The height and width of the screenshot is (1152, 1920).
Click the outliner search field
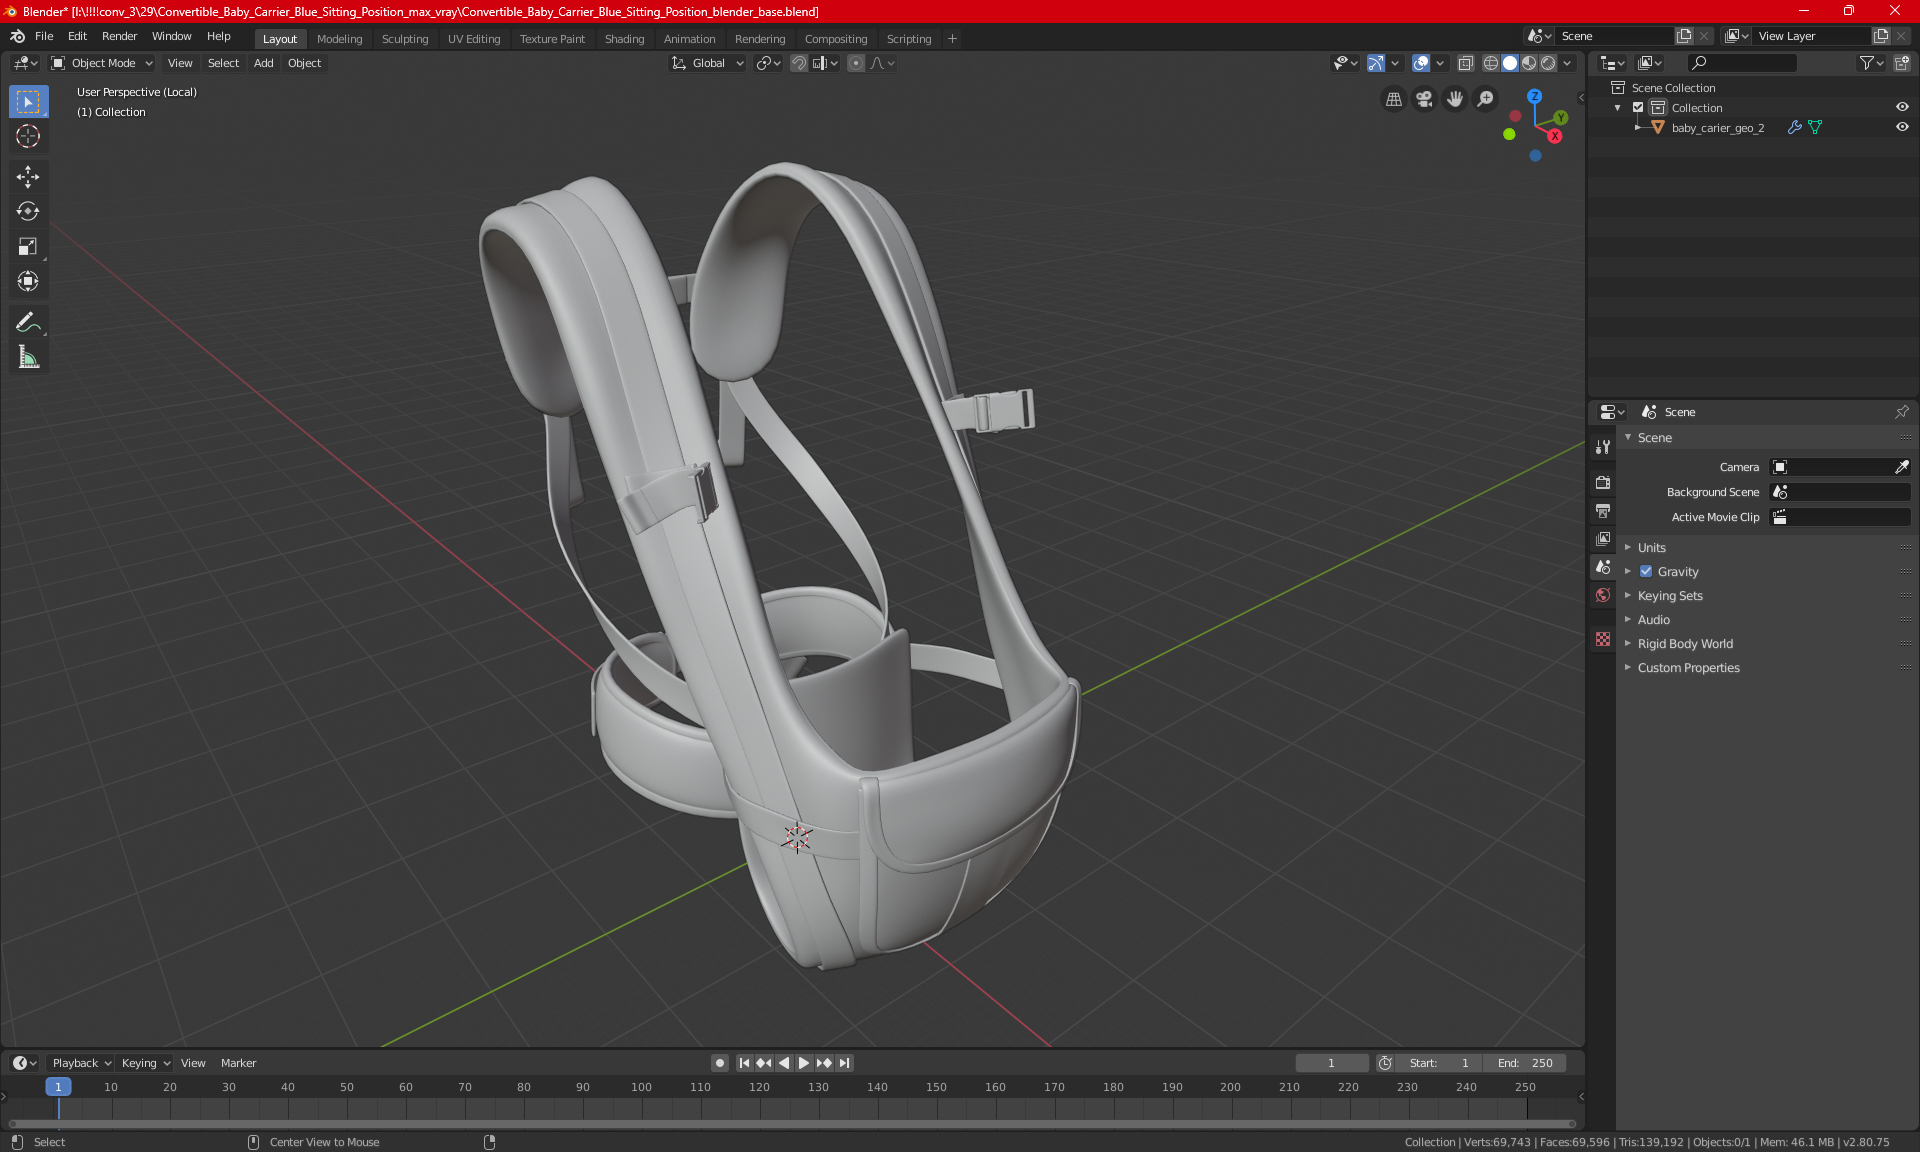coord(1741,63)
